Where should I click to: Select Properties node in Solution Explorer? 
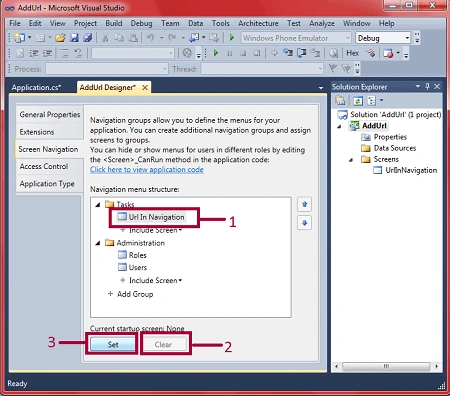pyautogui.click(x=384, y=137)
